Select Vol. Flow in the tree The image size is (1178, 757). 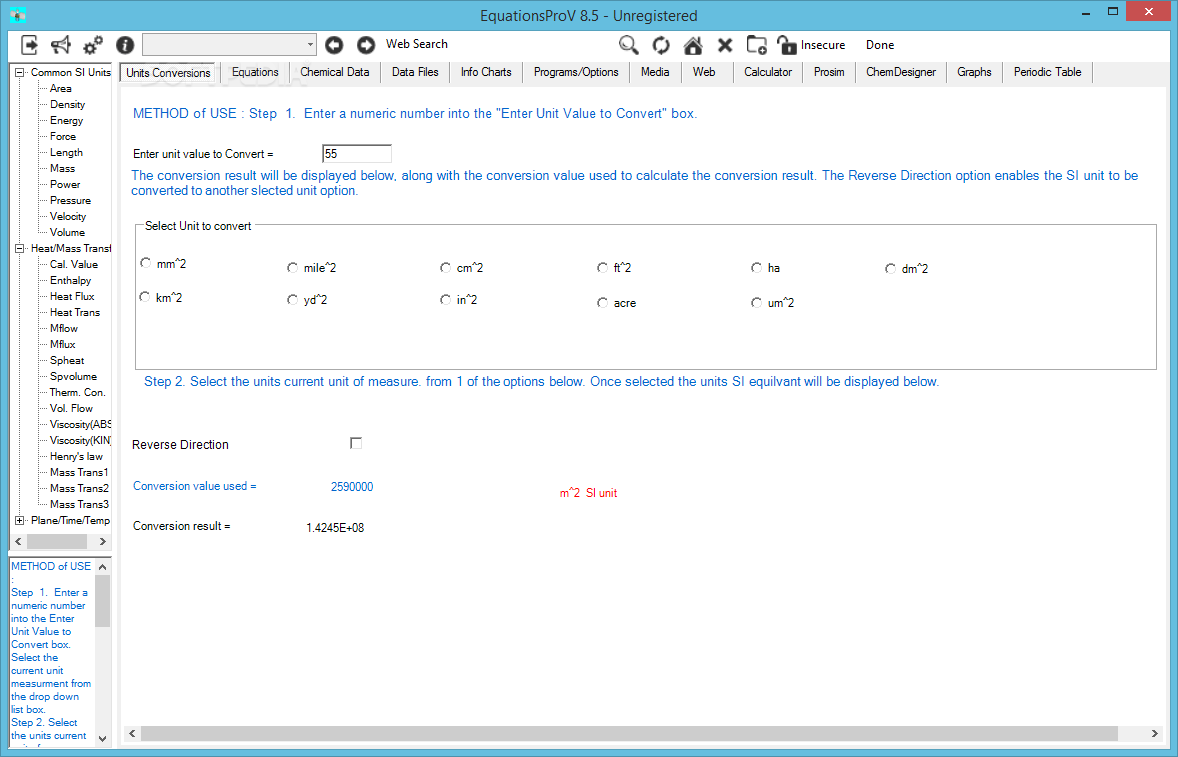[x=71, y=408]
